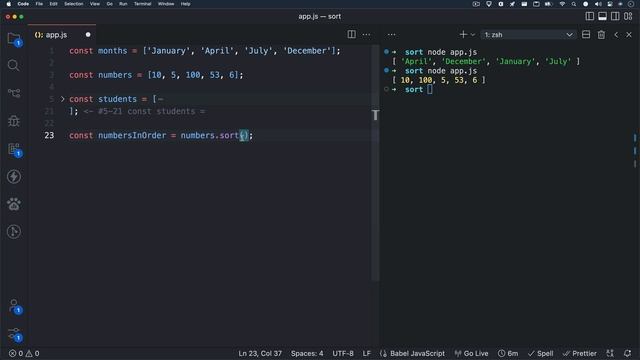Screen dimensions: 640x360
Task: Open the Accounts menu icon
Action: click(x=14, y=306)
